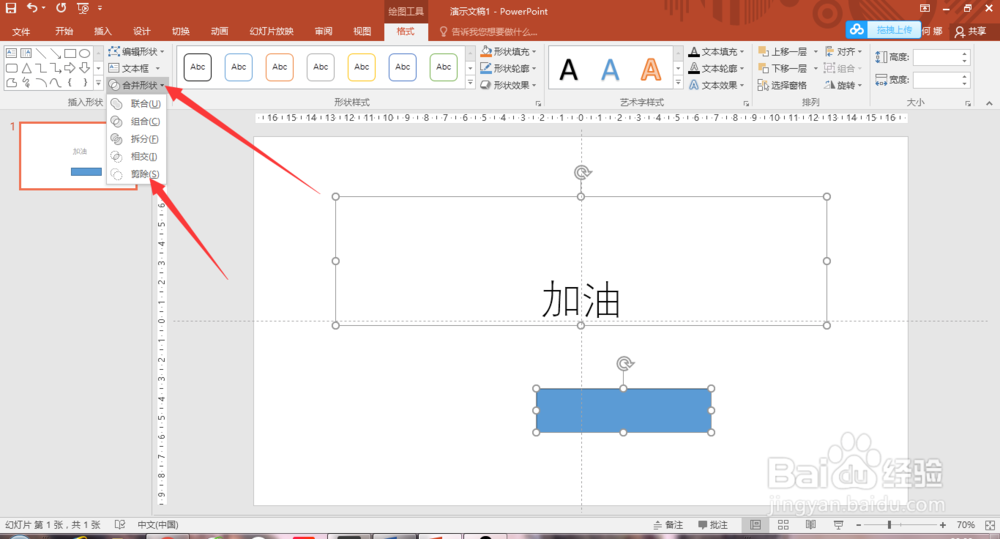Pick the arrow line shape
This screenshot has height=539, width=1000.
point(55,54)
